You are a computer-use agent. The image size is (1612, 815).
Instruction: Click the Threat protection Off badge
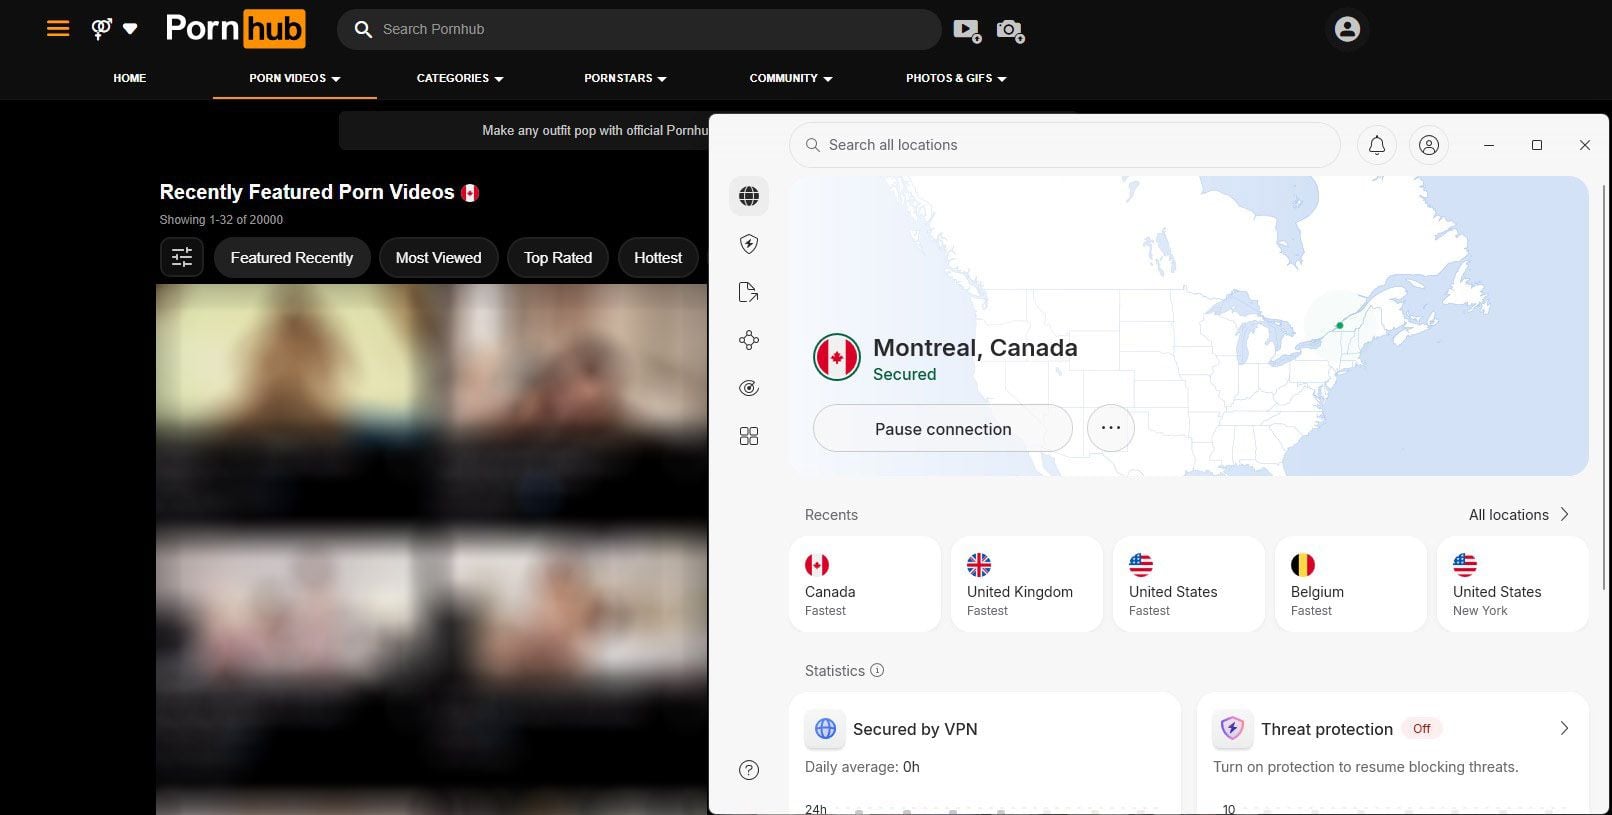click(1421, 729)
